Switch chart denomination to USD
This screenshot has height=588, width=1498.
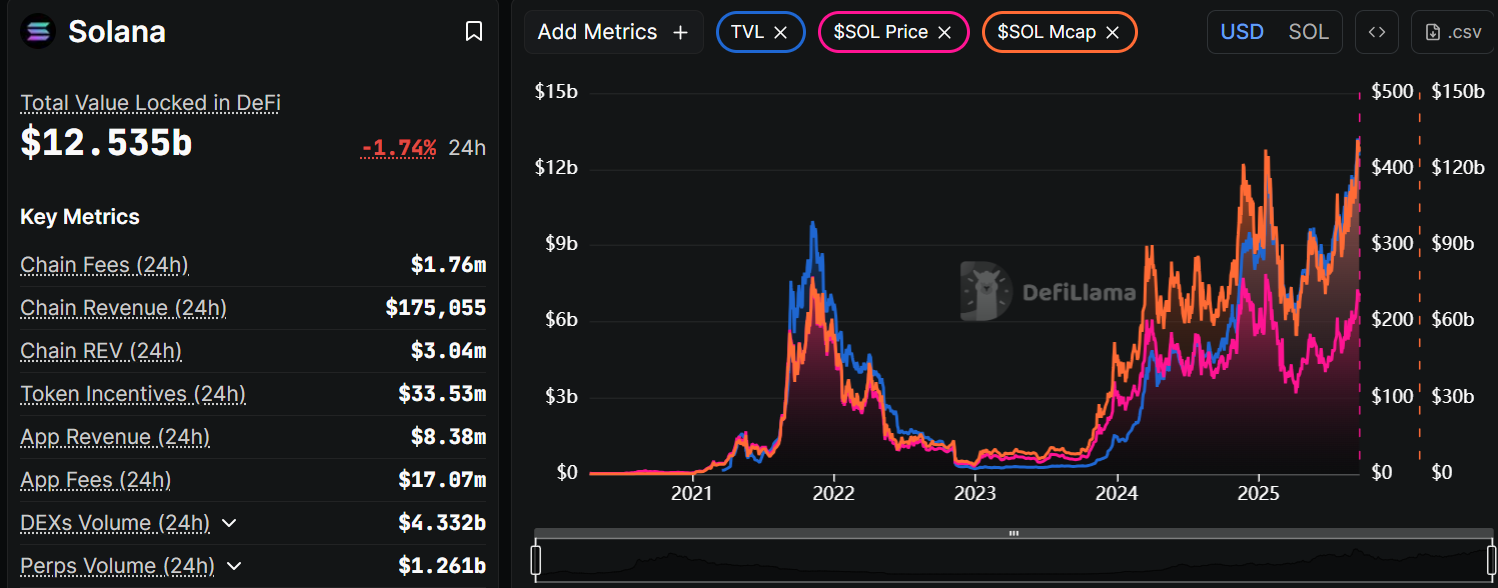pos(1242,32)
